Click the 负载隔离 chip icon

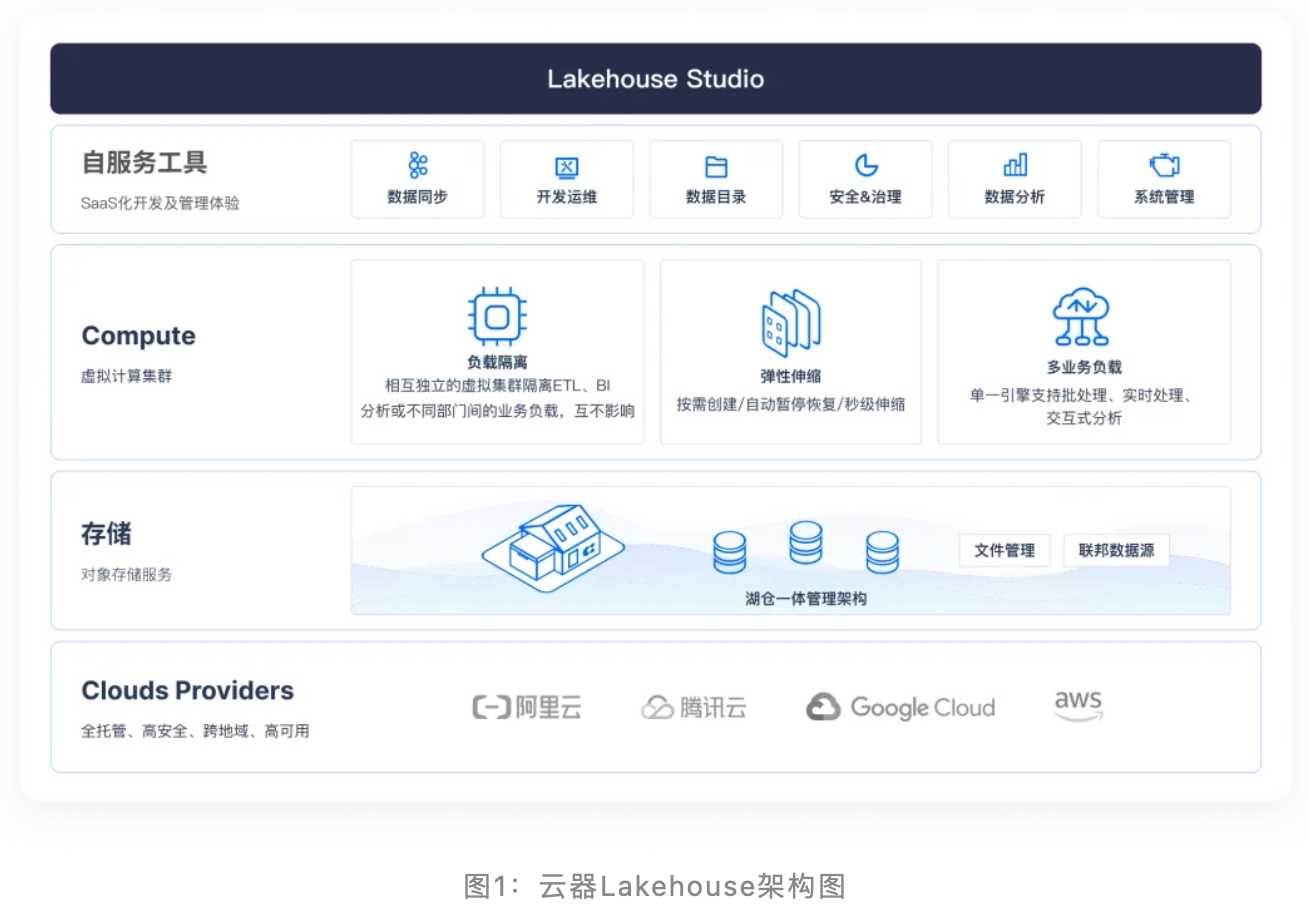tap(497, 317)
